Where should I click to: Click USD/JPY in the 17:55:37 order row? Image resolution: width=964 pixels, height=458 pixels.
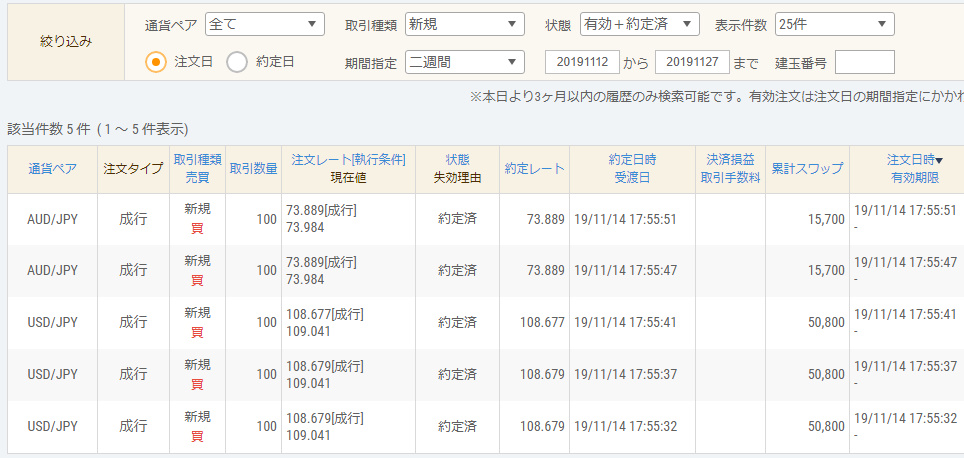pos(52,374)
